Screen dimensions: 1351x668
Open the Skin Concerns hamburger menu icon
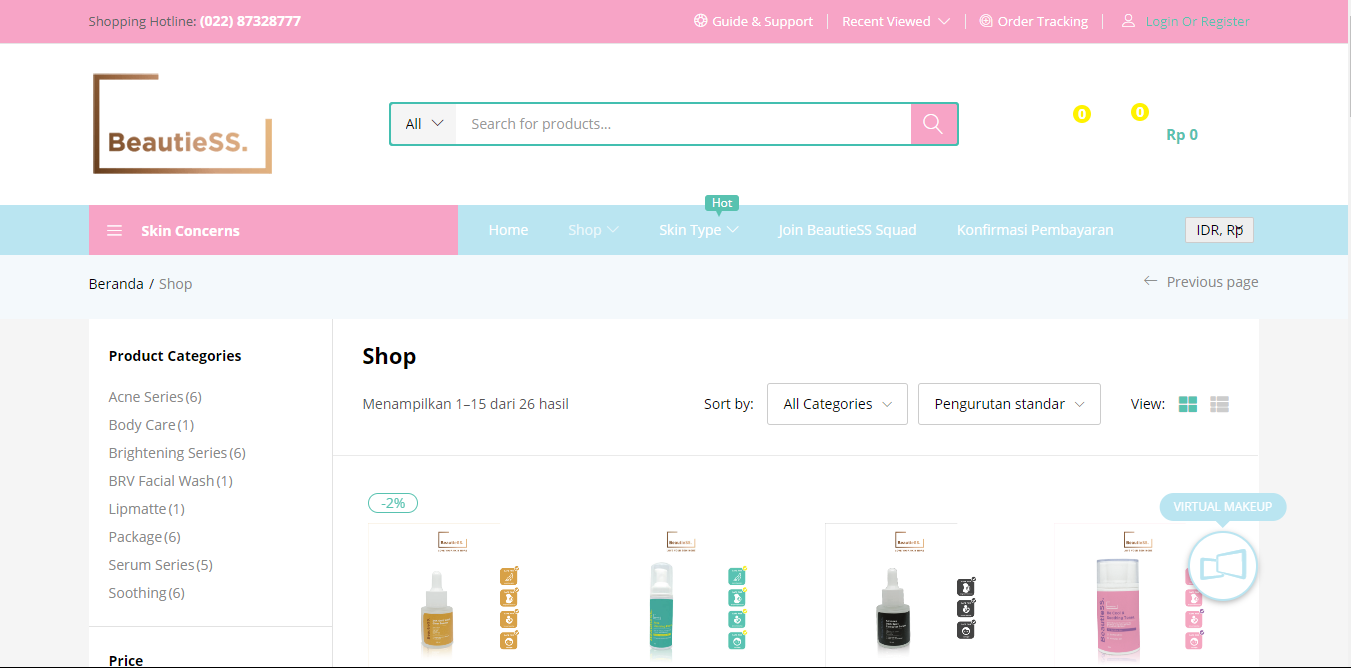[x=115, y=231]
